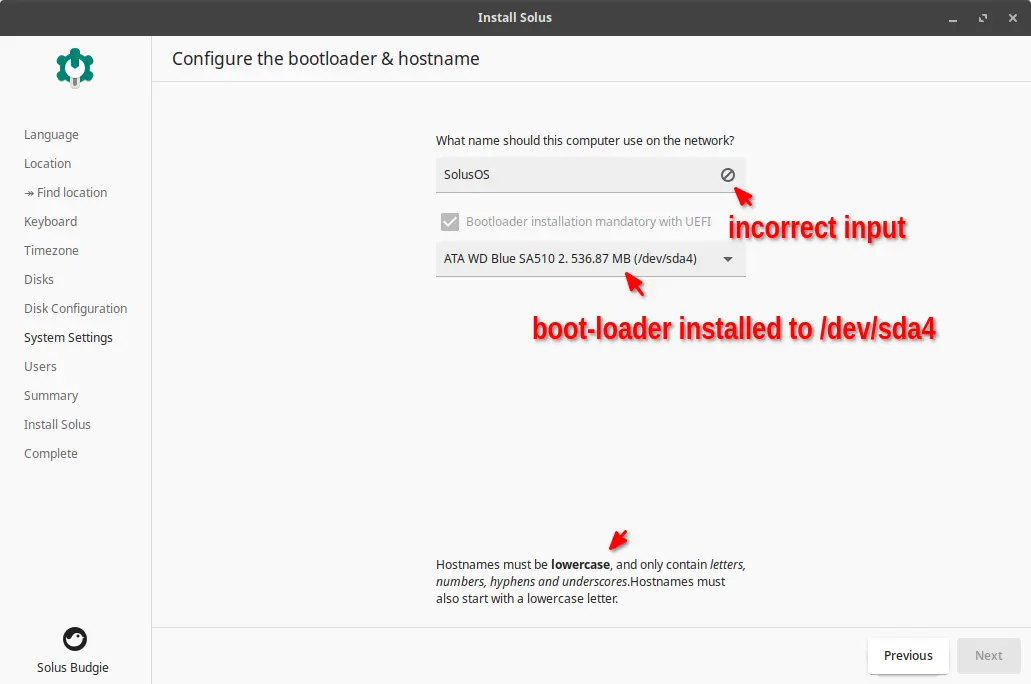The height and width of the screenshot is (684, 1031).
Task: Open the Timezone step
Action: pyautogui.click(x=51, y=251)
